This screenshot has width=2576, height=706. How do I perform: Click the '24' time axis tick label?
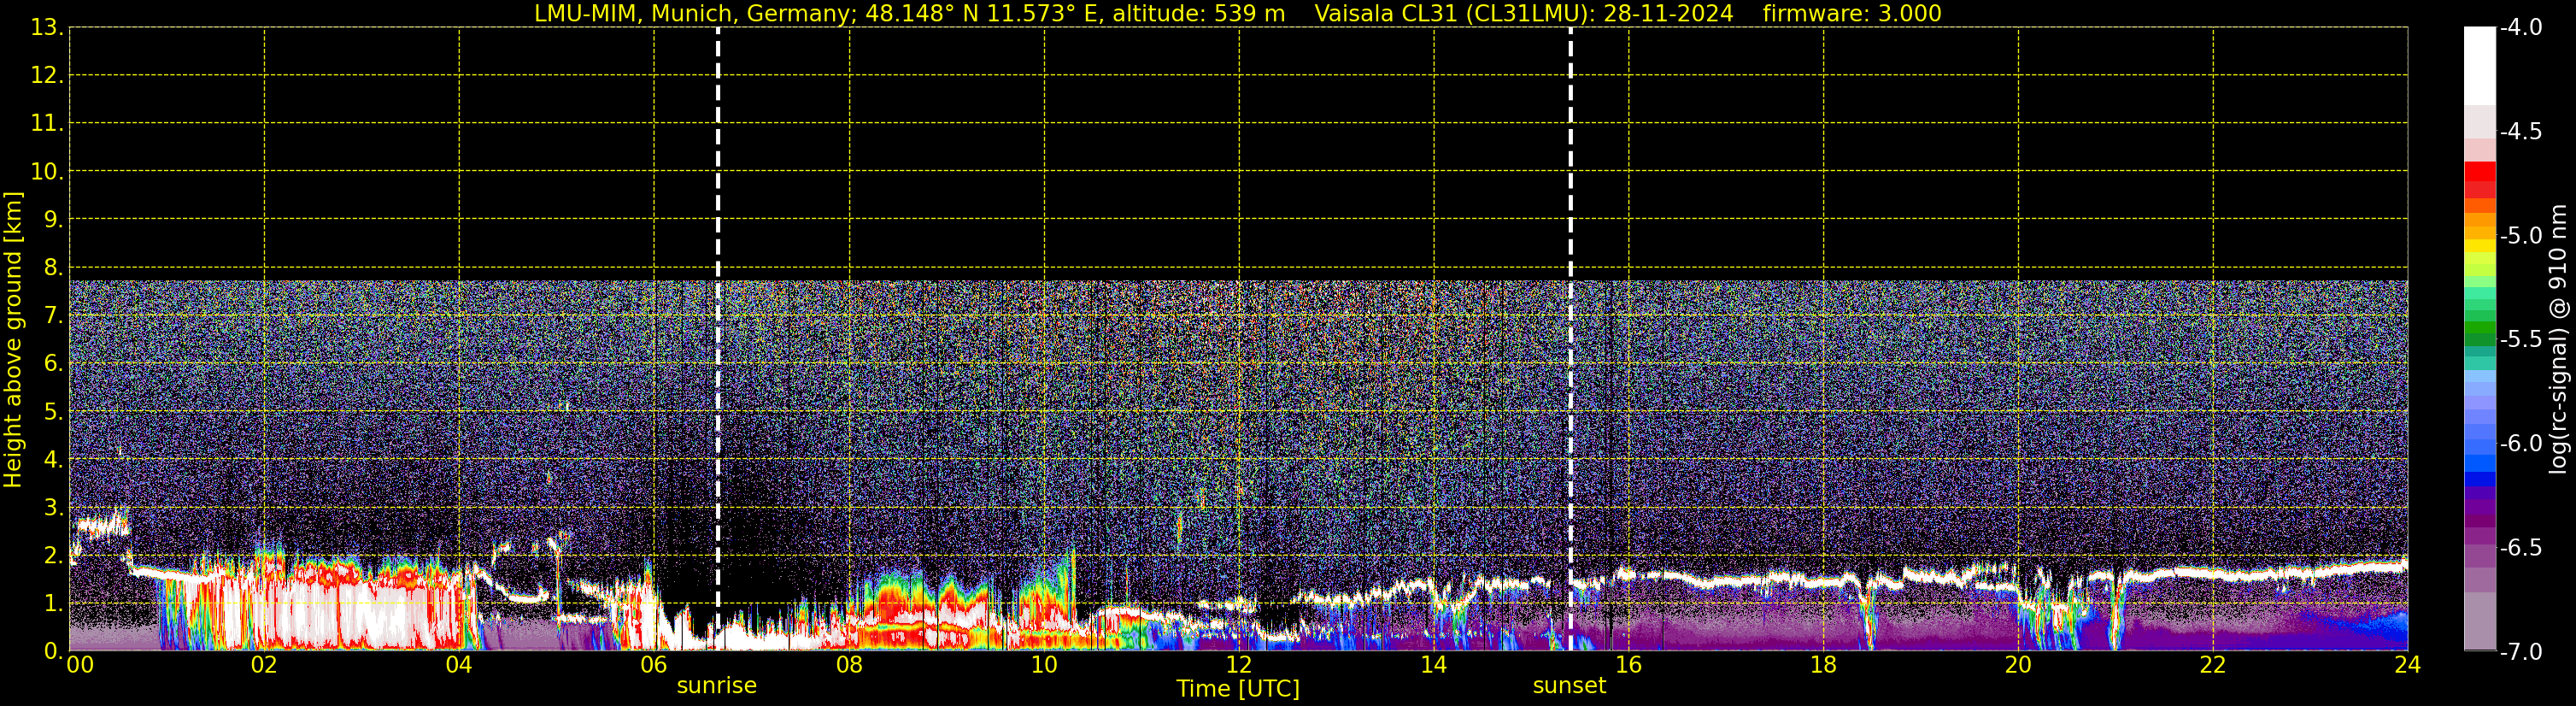coord(2408,665)
